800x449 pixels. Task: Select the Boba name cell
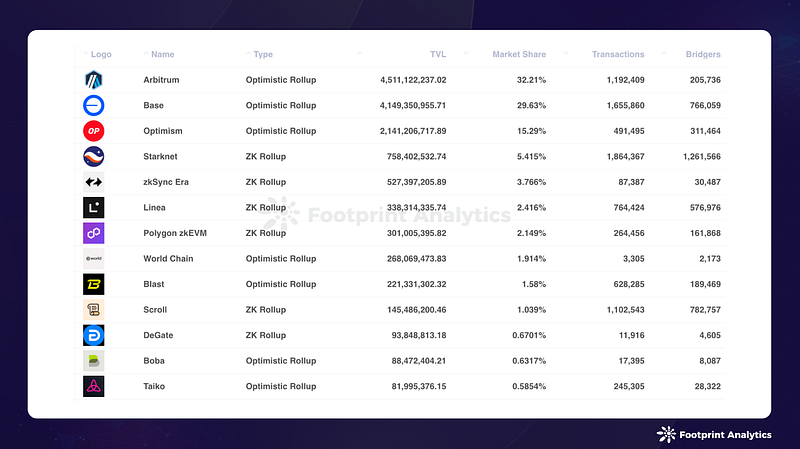154,361
